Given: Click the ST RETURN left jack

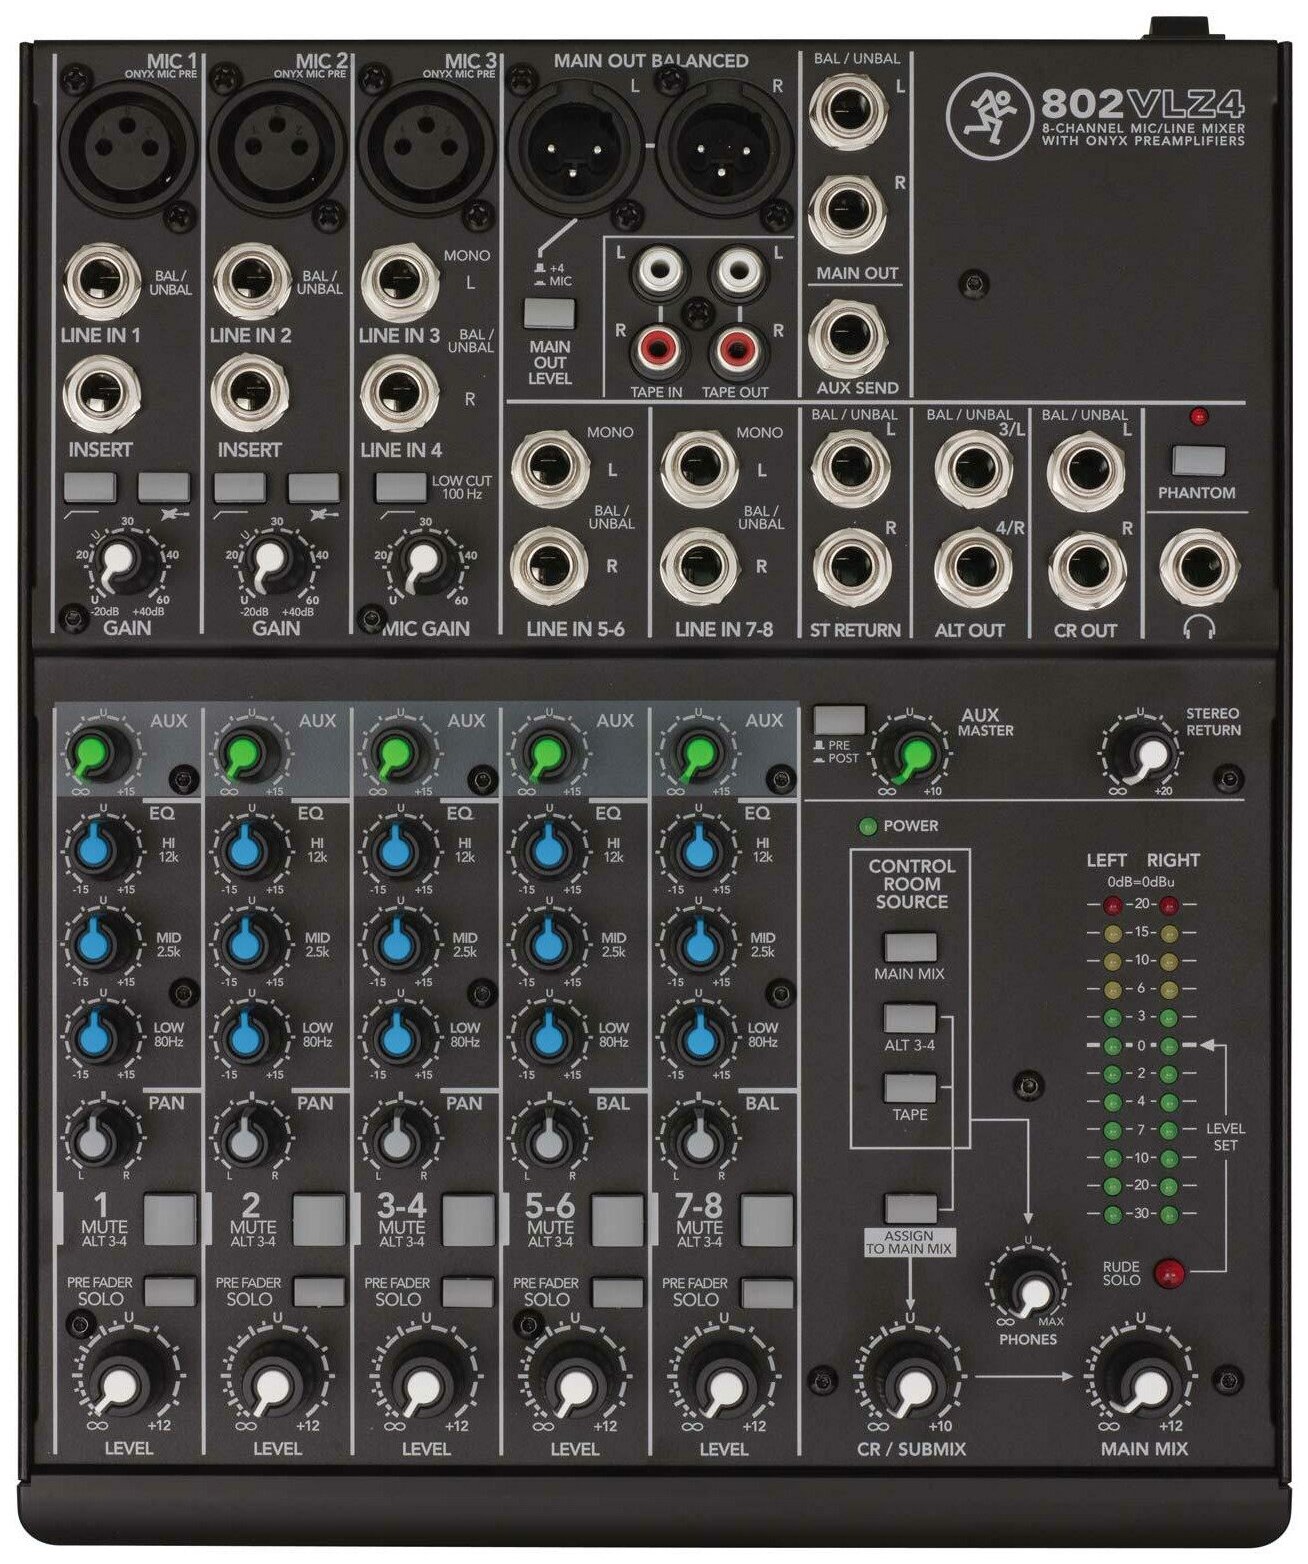Looking at the screenshot, I should (853, 469).
